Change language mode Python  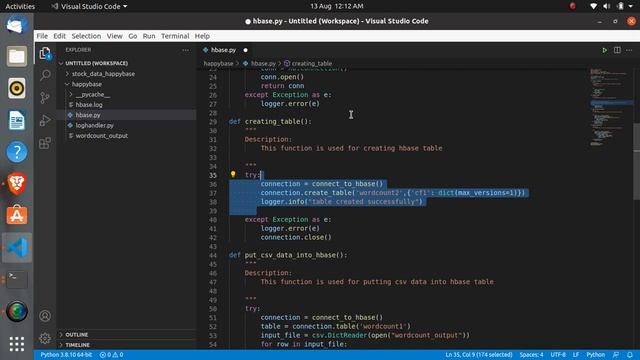tap(596, 355)
